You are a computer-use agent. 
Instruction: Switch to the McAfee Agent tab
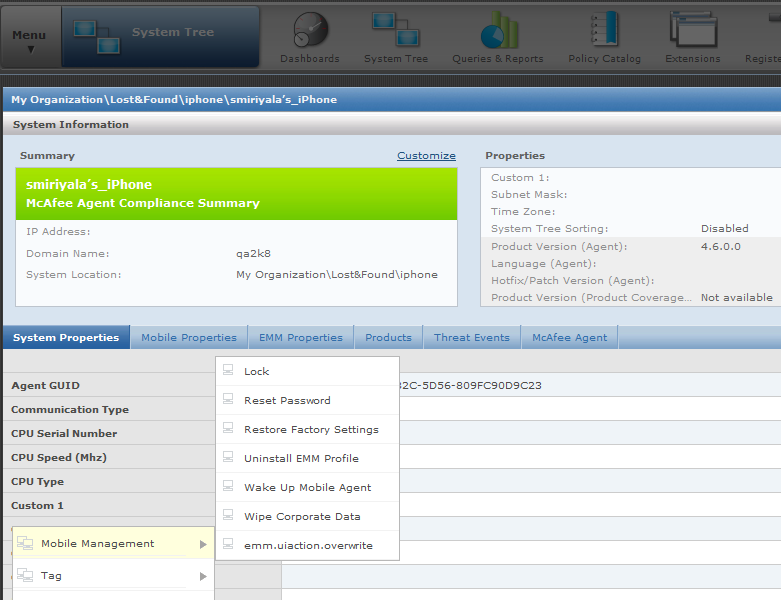click(569, 337)
